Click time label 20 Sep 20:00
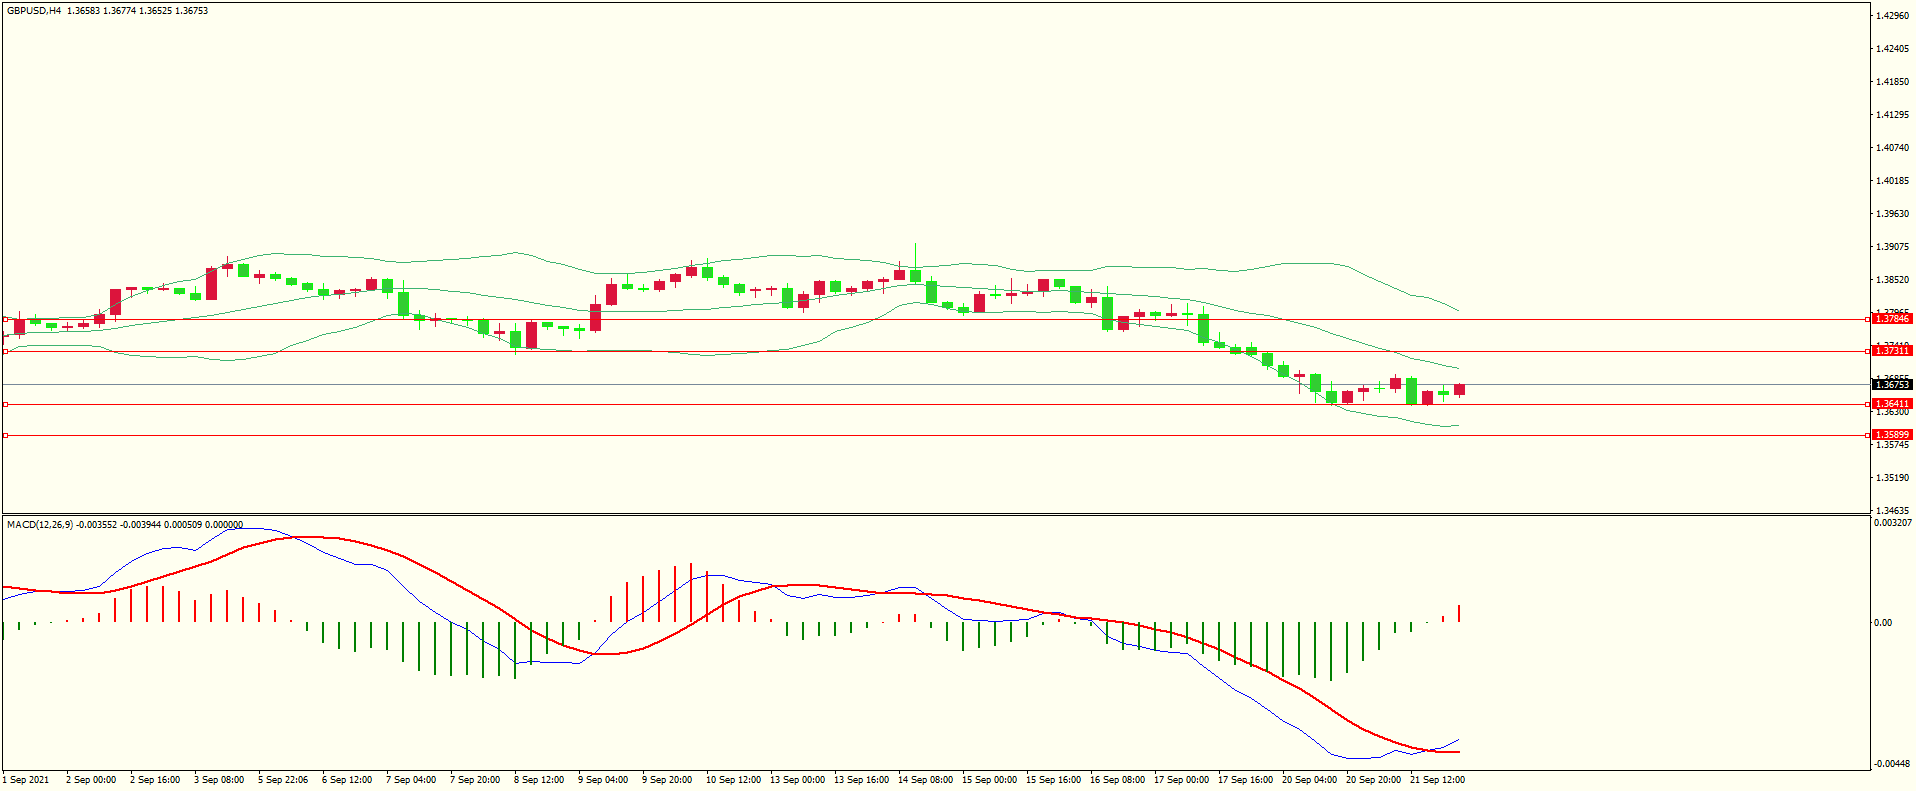1916x791 pixels. coord(1373,780)
